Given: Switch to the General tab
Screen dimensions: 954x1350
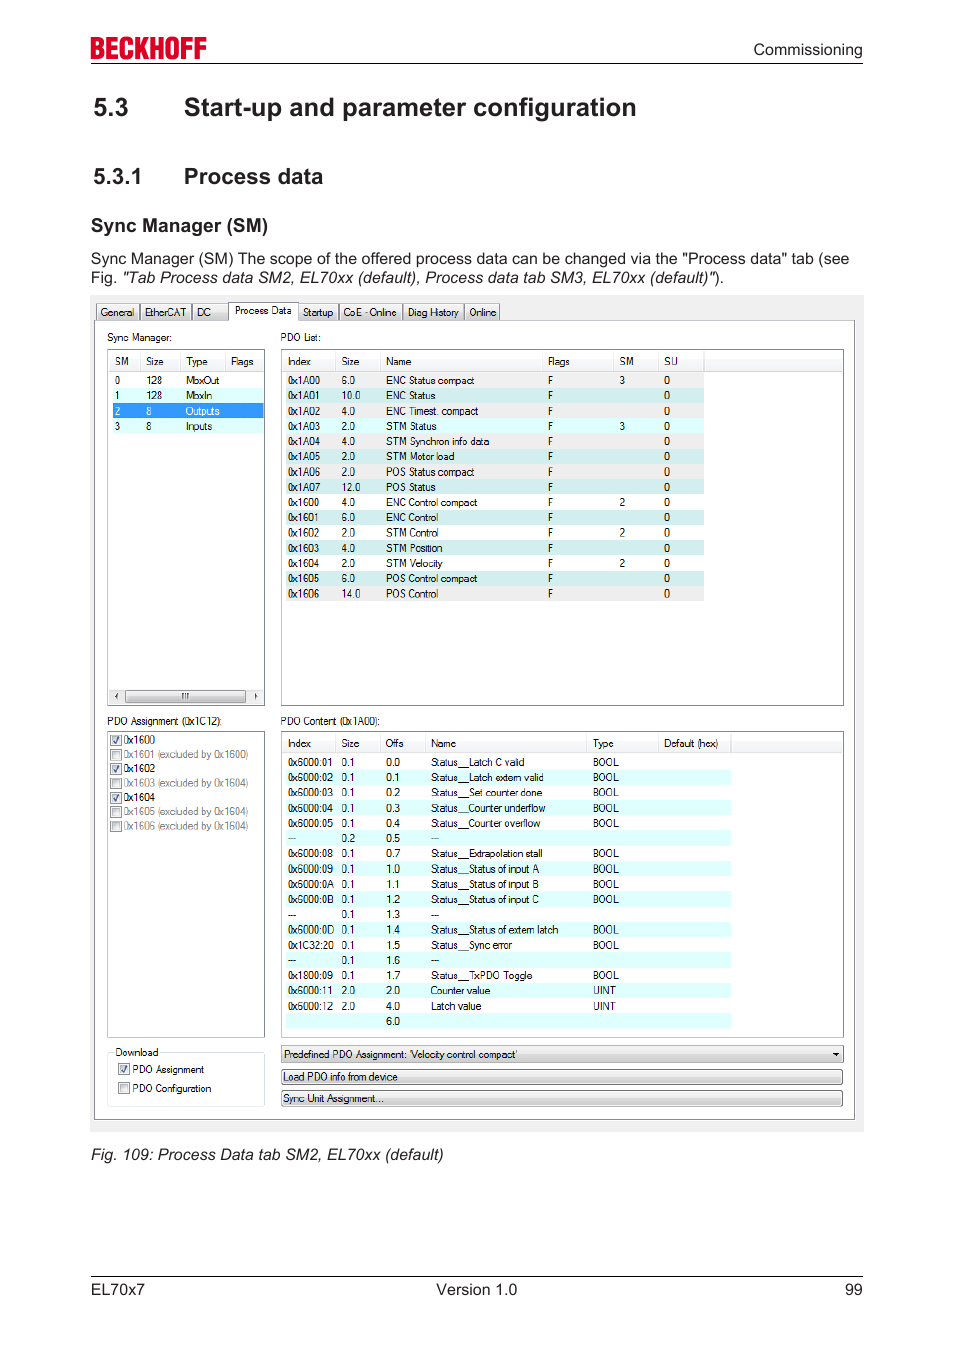Looking at the screenshot, I should pyautogui.click(x=117, y=312).
